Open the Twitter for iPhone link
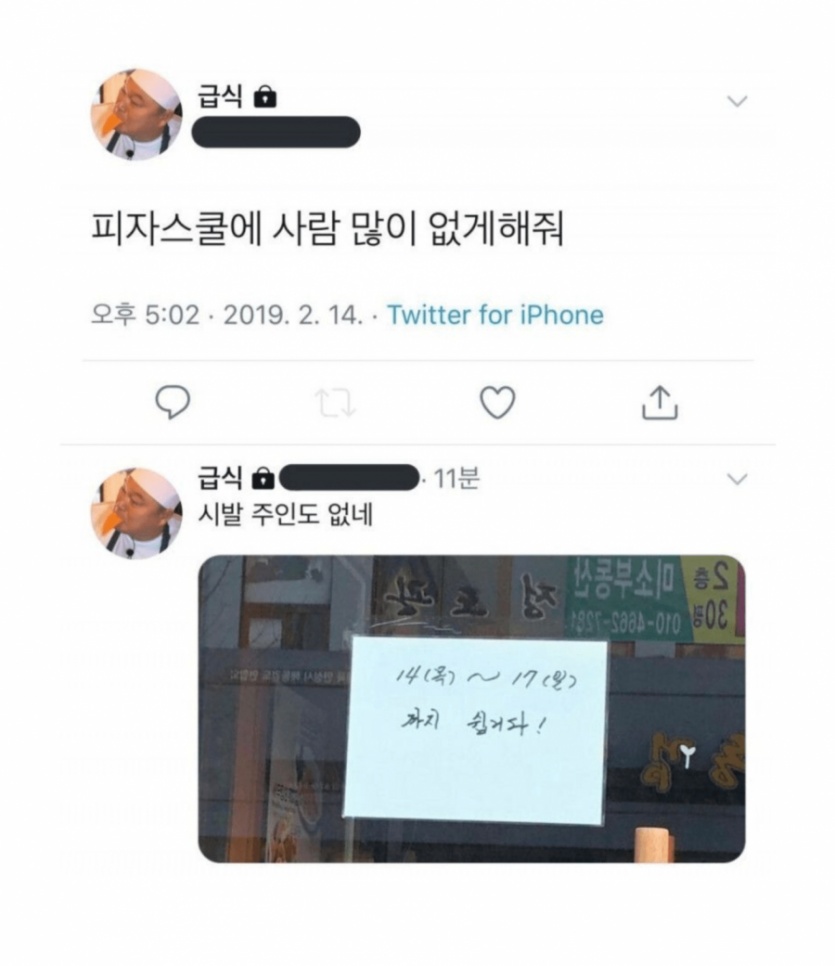Screen dimensions: 835x966 [495, 315]
